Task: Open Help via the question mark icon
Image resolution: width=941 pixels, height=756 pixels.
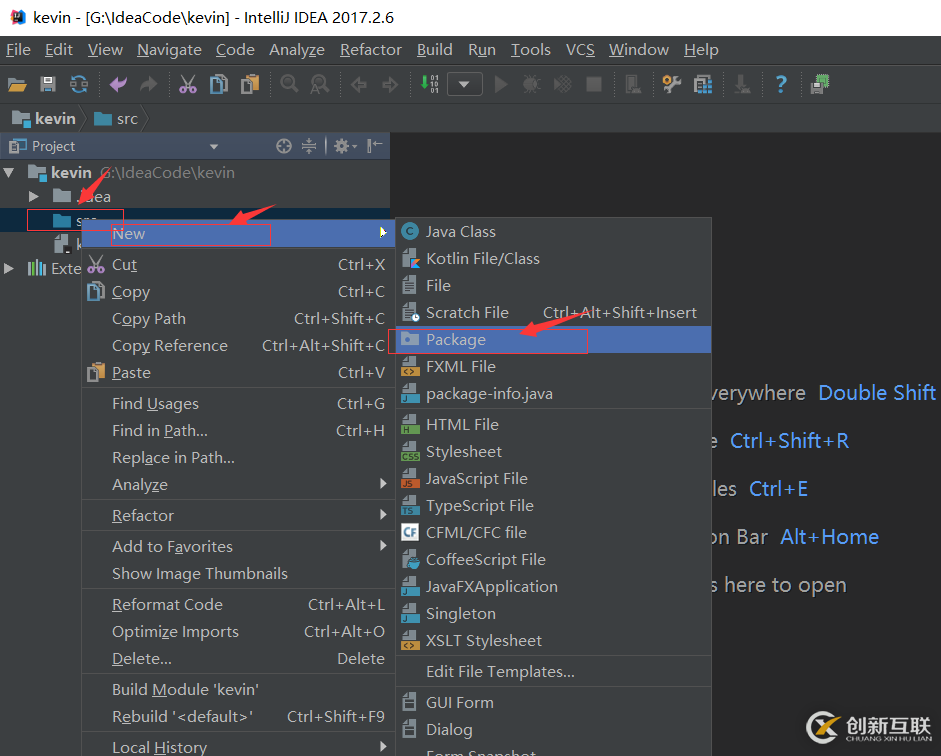Action: point(780,84)
